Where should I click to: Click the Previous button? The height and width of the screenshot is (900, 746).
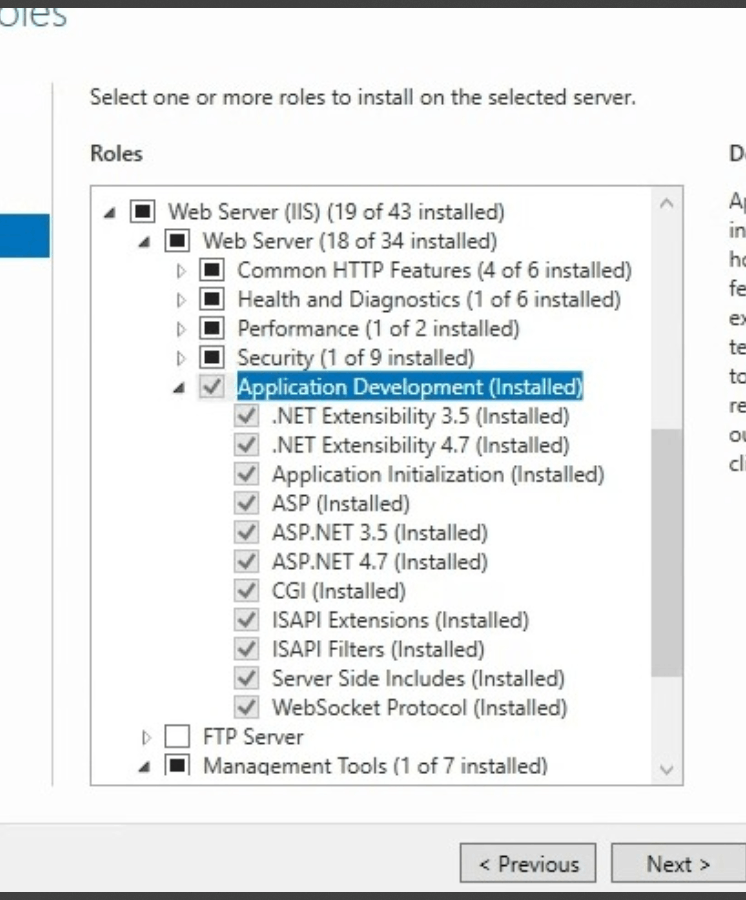(528, 863)
